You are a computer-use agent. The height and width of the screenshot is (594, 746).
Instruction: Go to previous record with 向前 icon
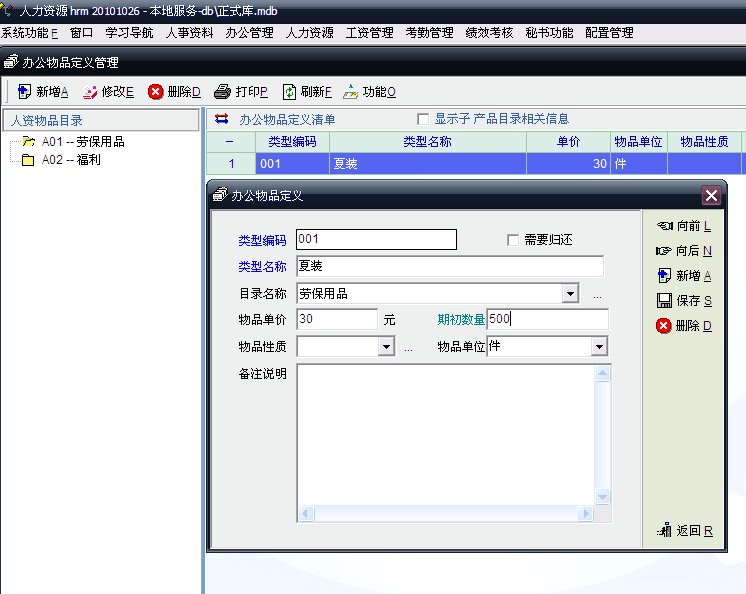pyautogui.click(x=663, y=226)
